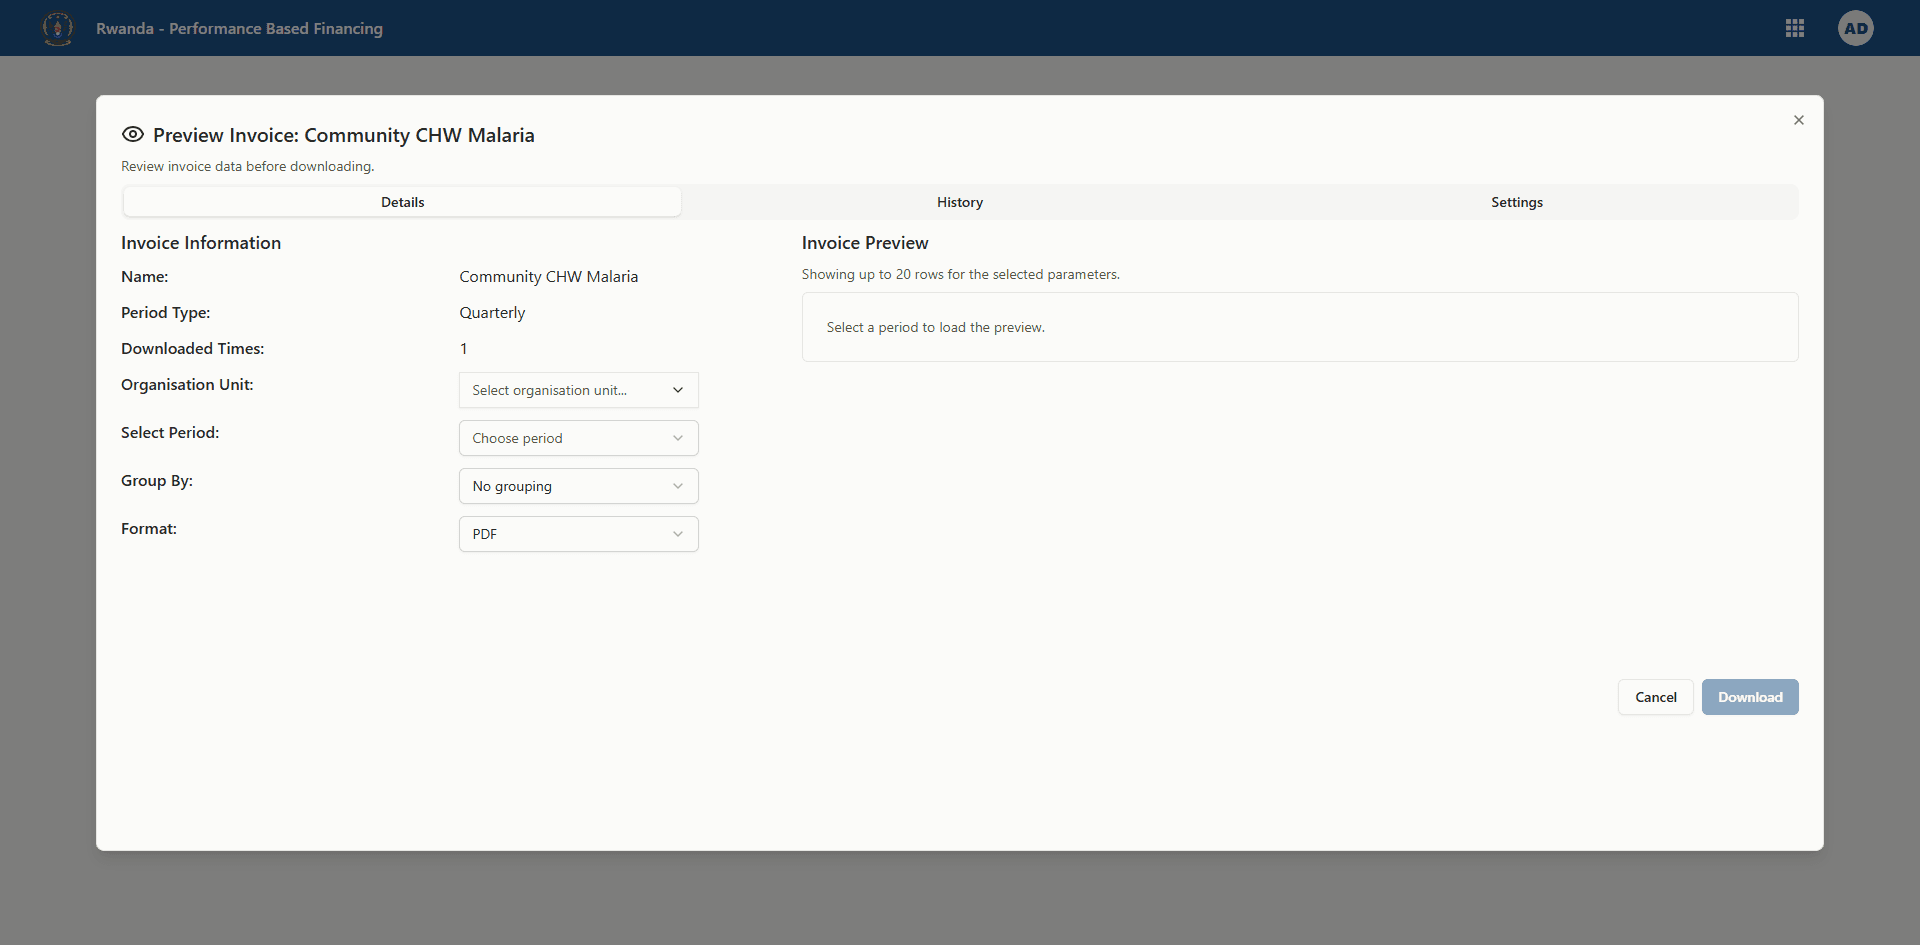This screenshot has width=1920, height=945.
Task: Open the apps grid menu
Action: pos(1795,28)
